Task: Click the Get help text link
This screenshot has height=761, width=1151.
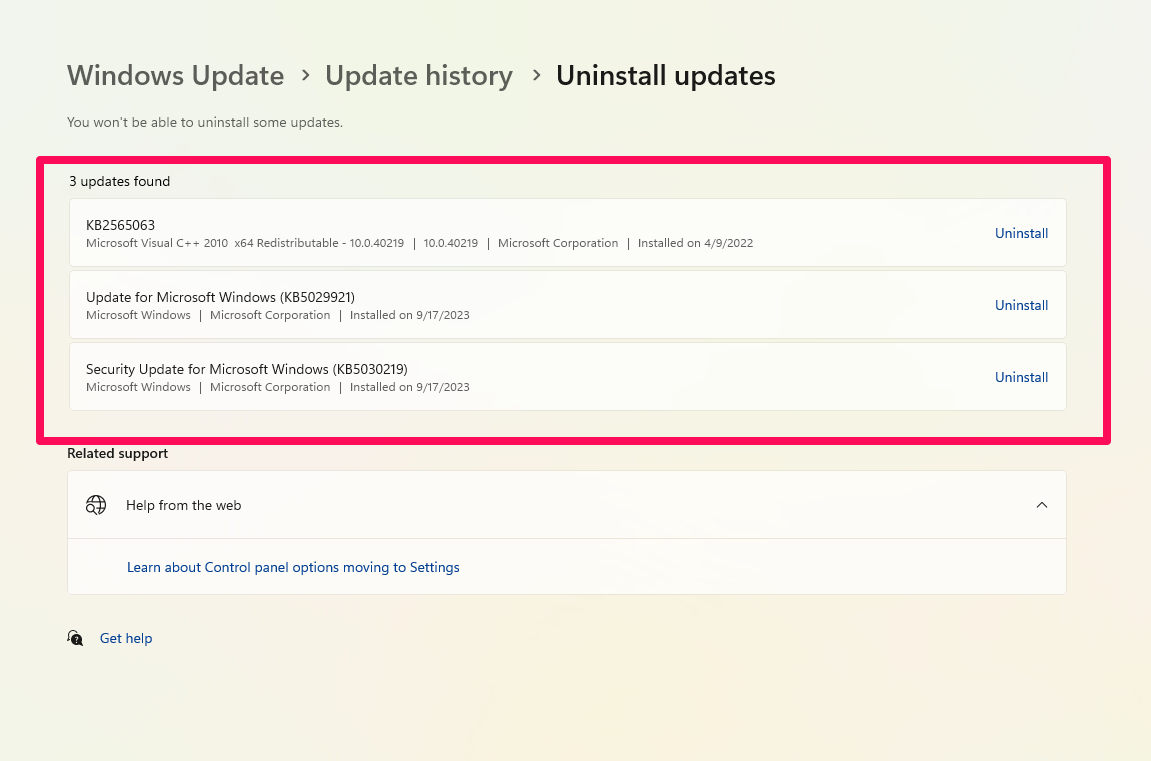Action: pos(126,638)
